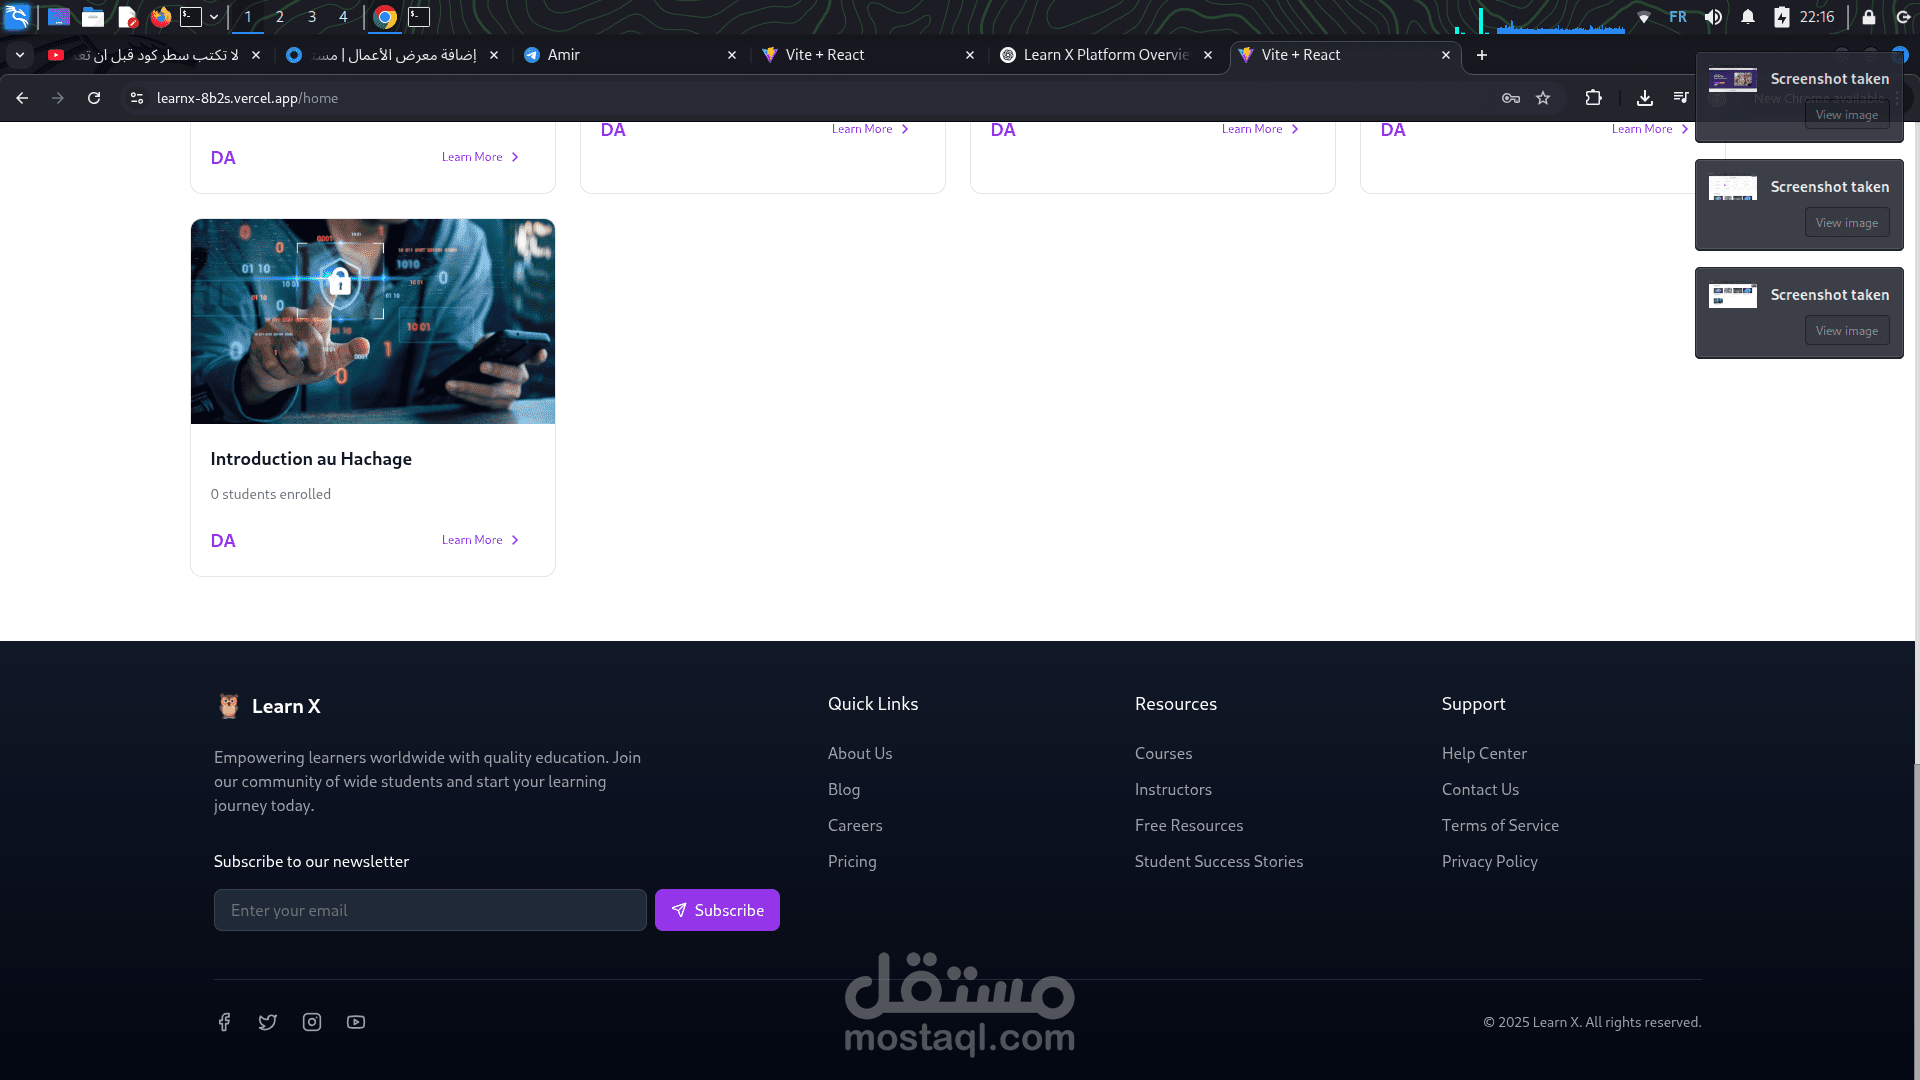The image size is (1920, 1080).
Task: Switch to workspace 4
Action: 343,17
